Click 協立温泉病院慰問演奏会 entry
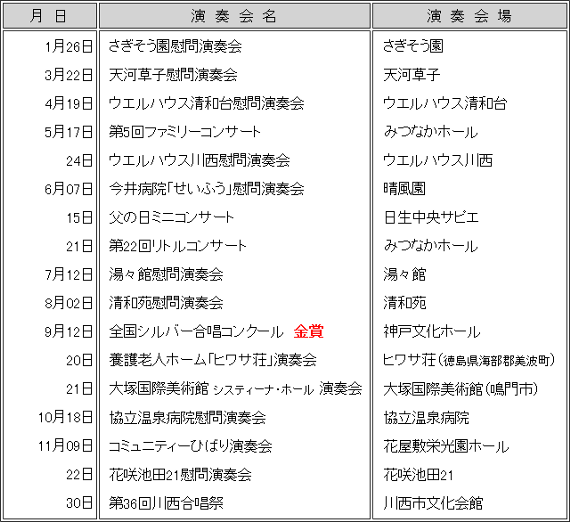Screen dimensions: 570x522 pyautogui.click(x=188, y=417)
